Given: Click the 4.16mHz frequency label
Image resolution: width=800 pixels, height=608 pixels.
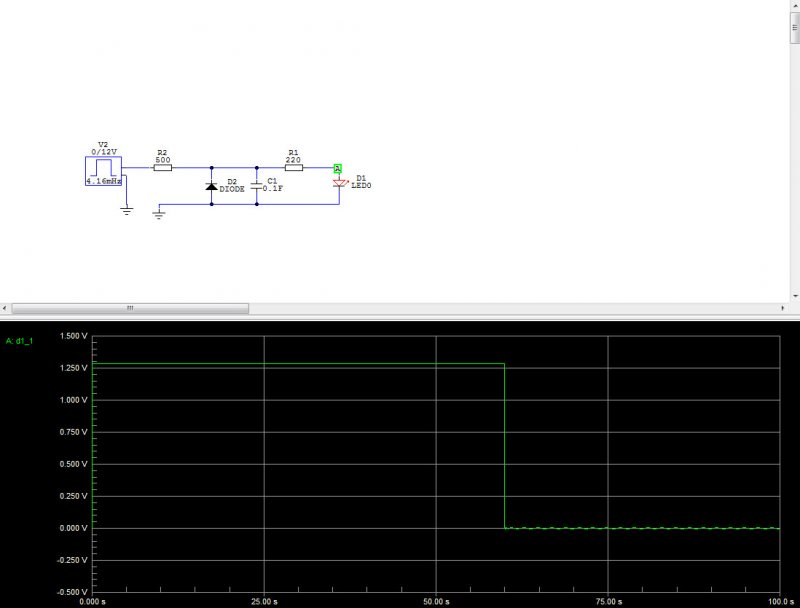Looking at the screenshot, I should click(104, 181).
